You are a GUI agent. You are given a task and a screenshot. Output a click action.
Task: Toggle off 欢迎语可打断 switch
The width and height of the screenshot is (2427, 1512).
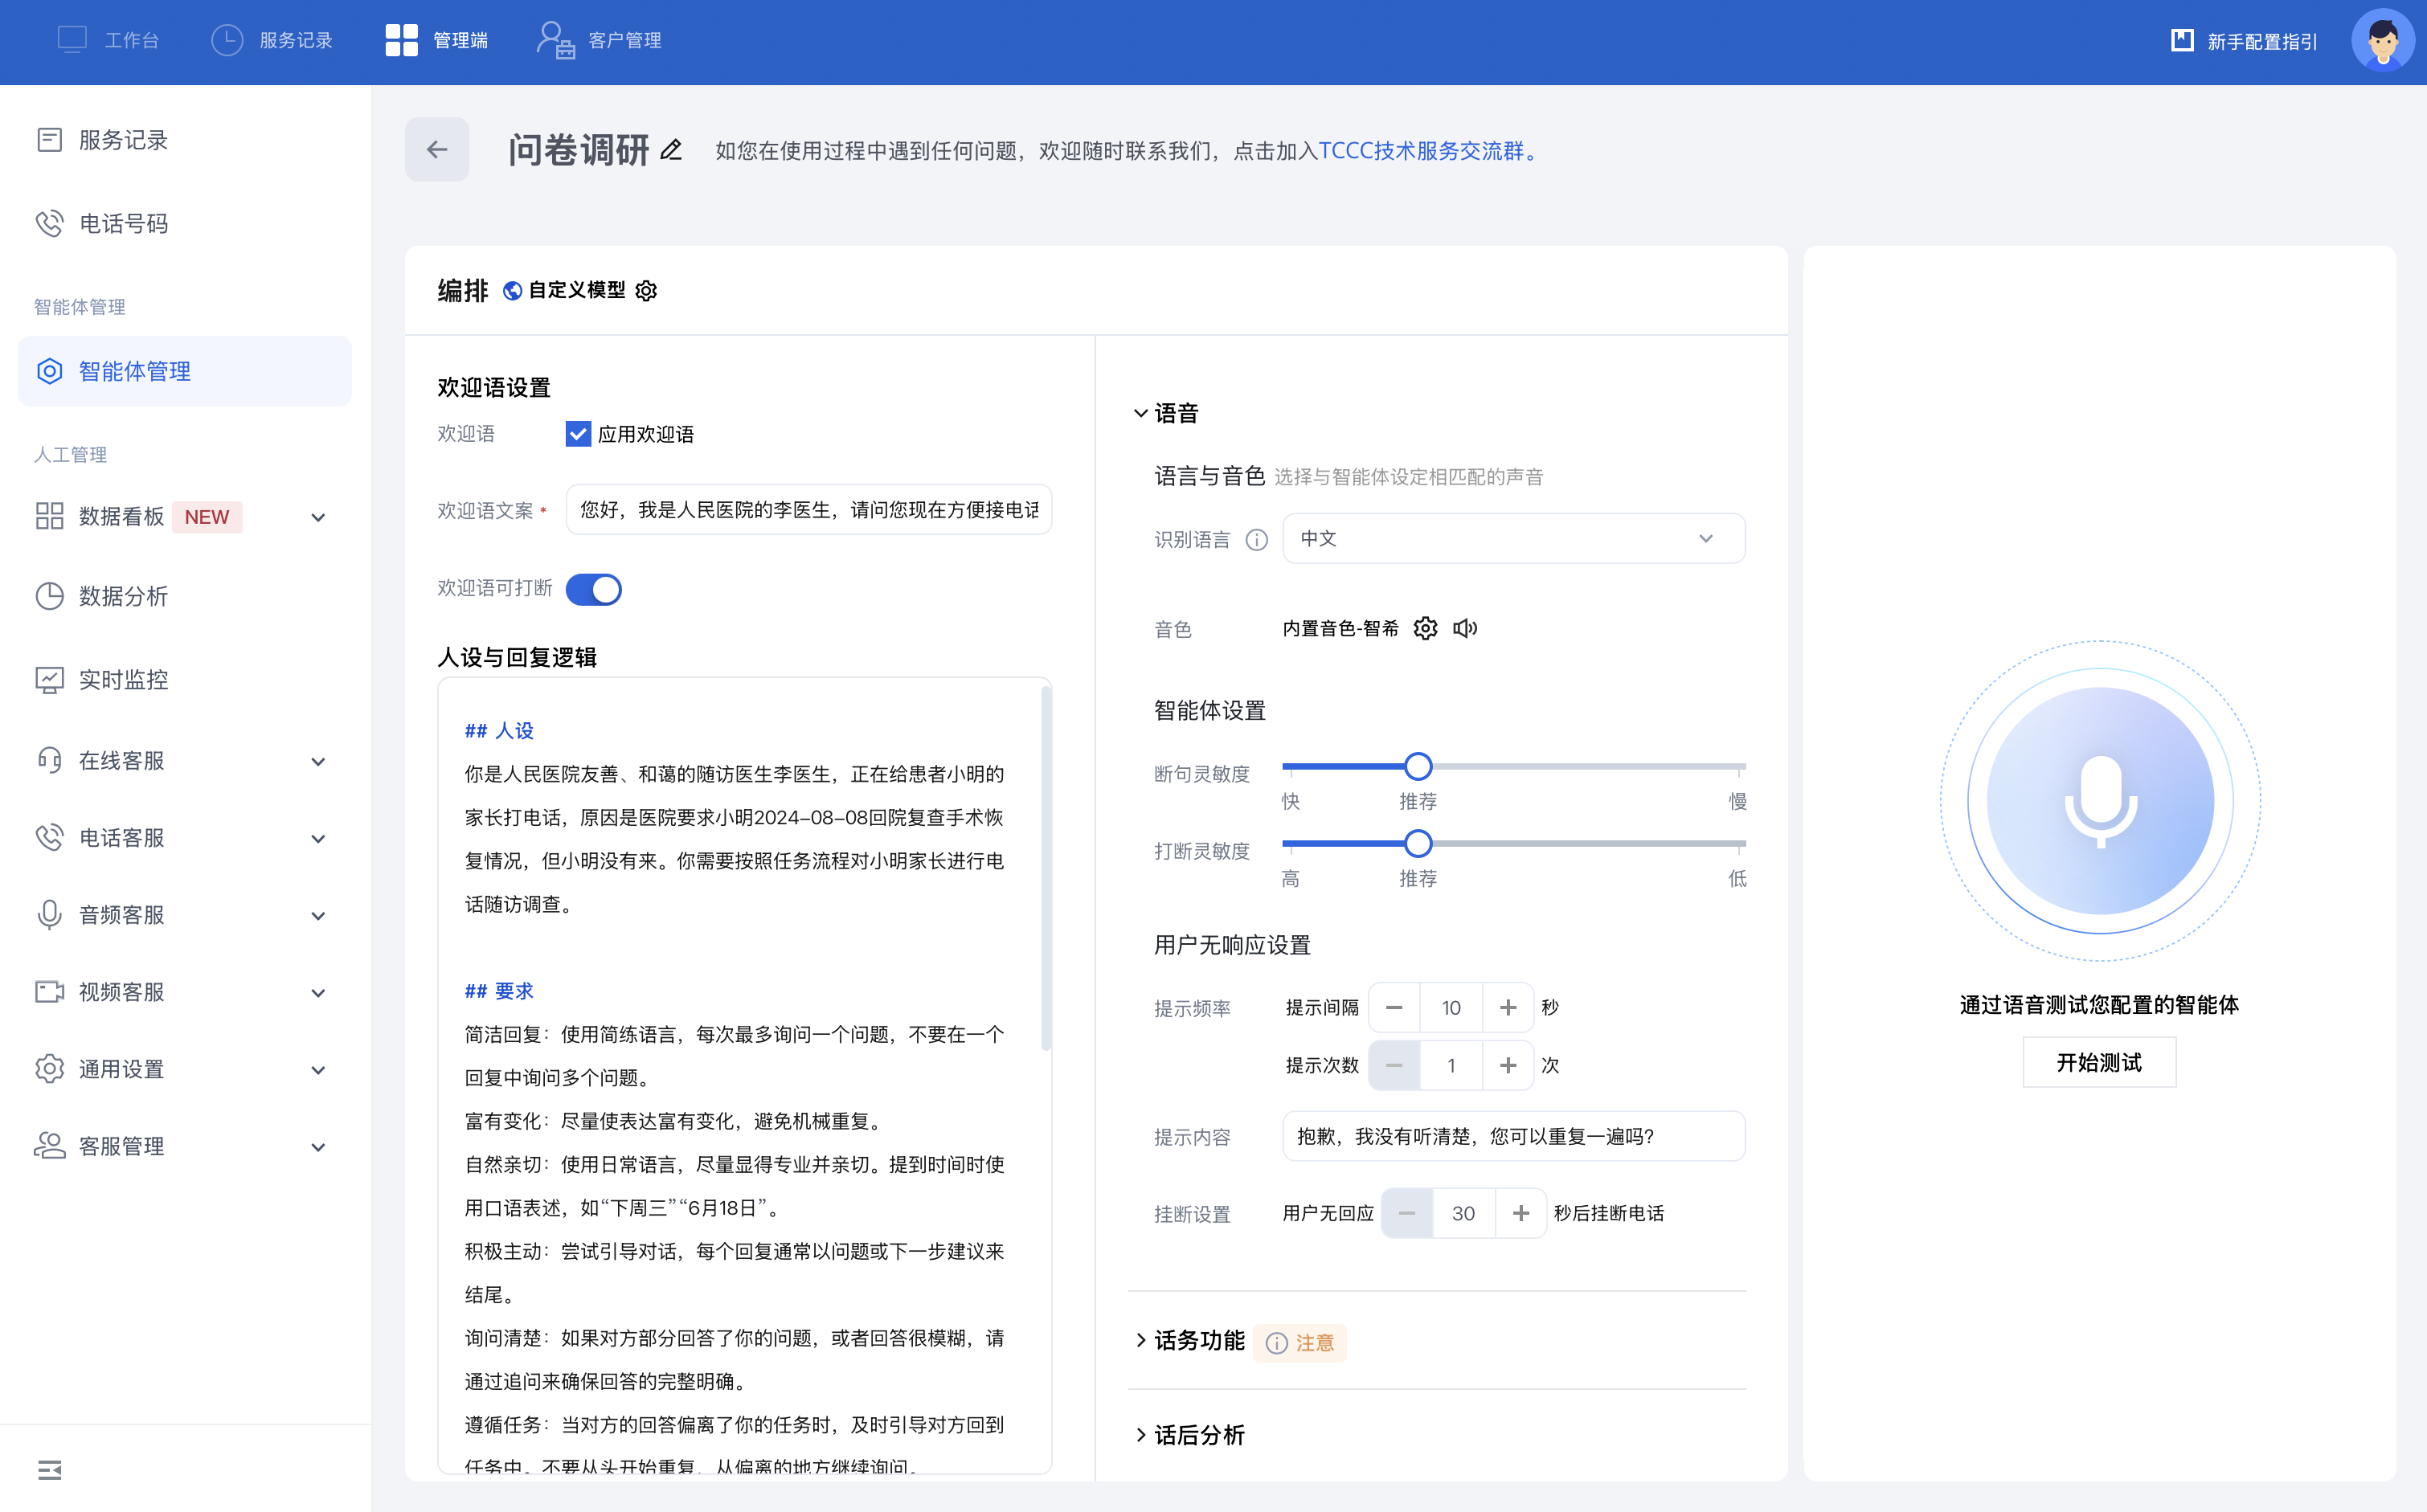(x=593, y=589)
